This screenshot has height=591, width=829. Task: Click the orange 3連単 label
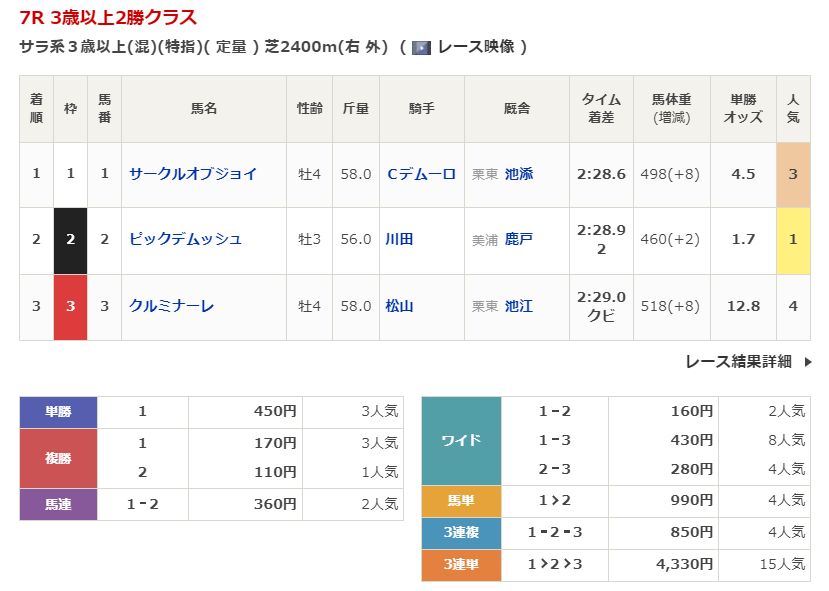(x=461, y=565)
